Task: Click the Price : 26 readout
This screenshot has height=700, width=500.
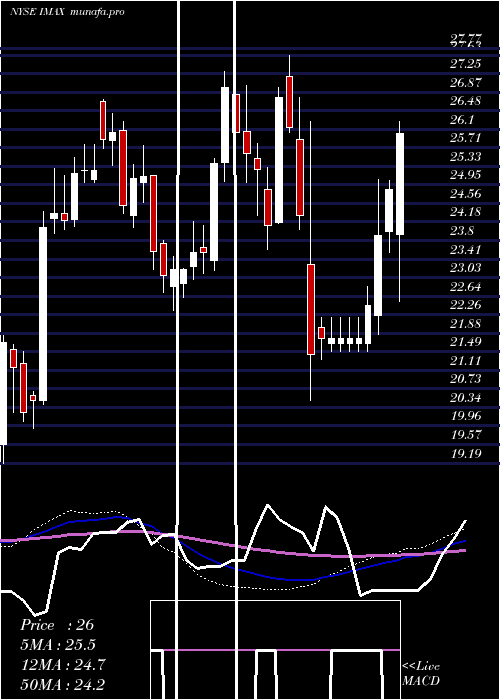Action: [x=57, y=625]
